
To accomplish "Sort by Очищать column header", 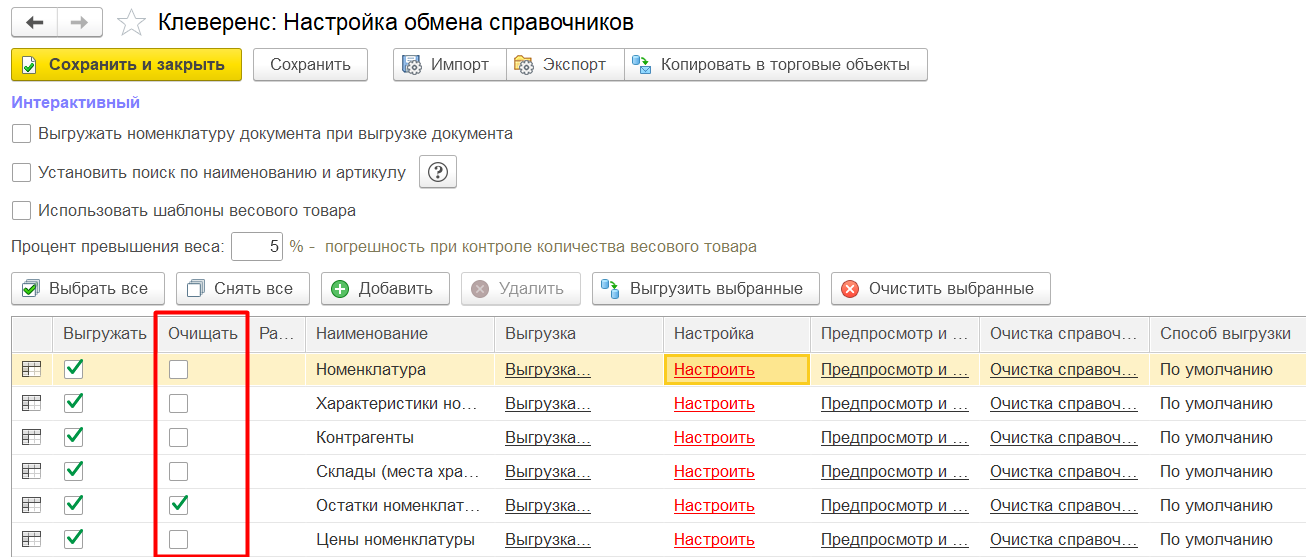I will click(203, 333).
